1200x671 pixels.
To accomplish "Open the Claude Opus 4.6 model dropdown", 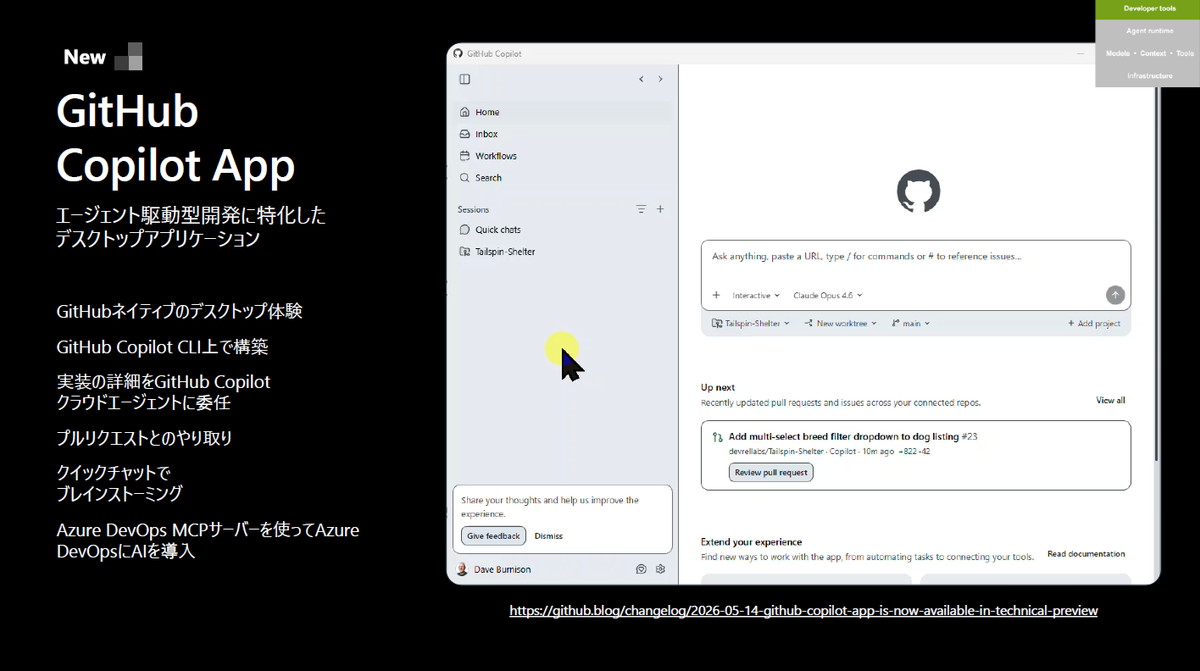I will point(828,295).
